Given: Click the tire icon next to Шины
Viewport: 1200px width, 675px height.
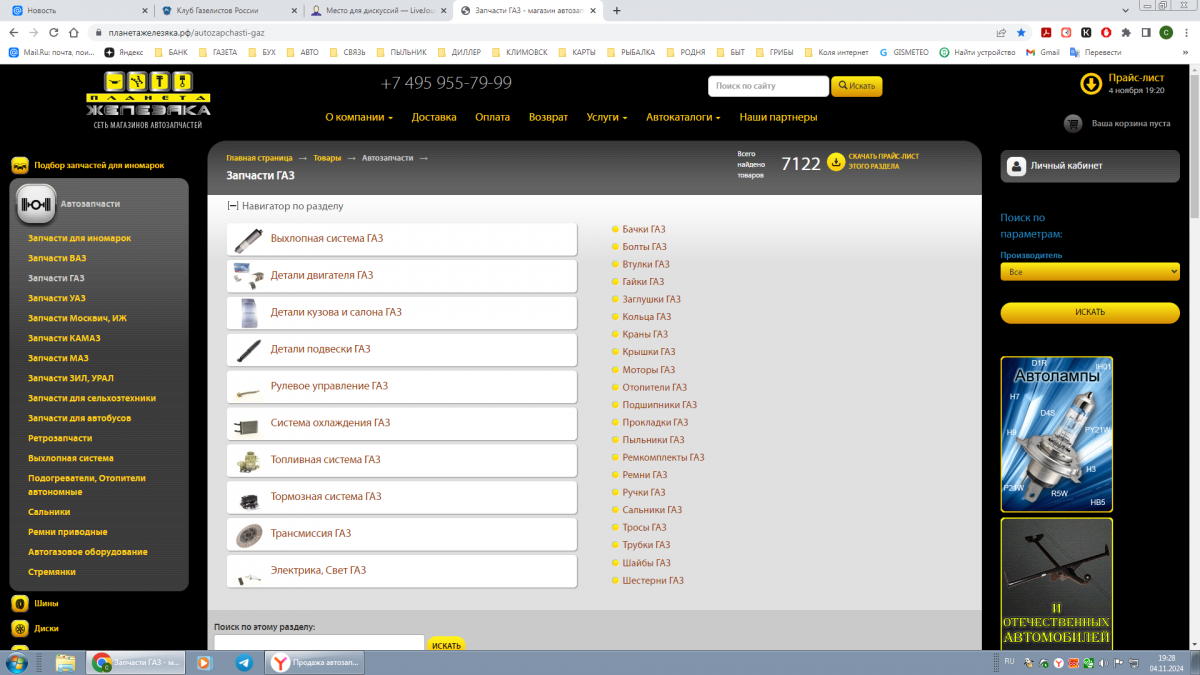Looking at the screenshot, I should (x=19, y=604).
